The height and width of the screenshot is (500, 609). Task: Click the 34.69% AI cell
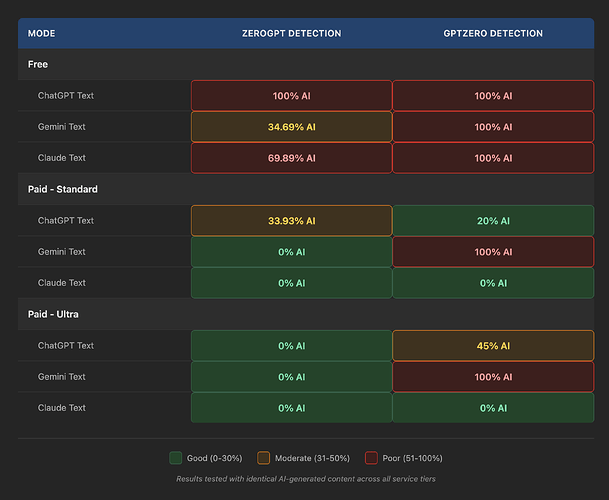tap(291, 127)
